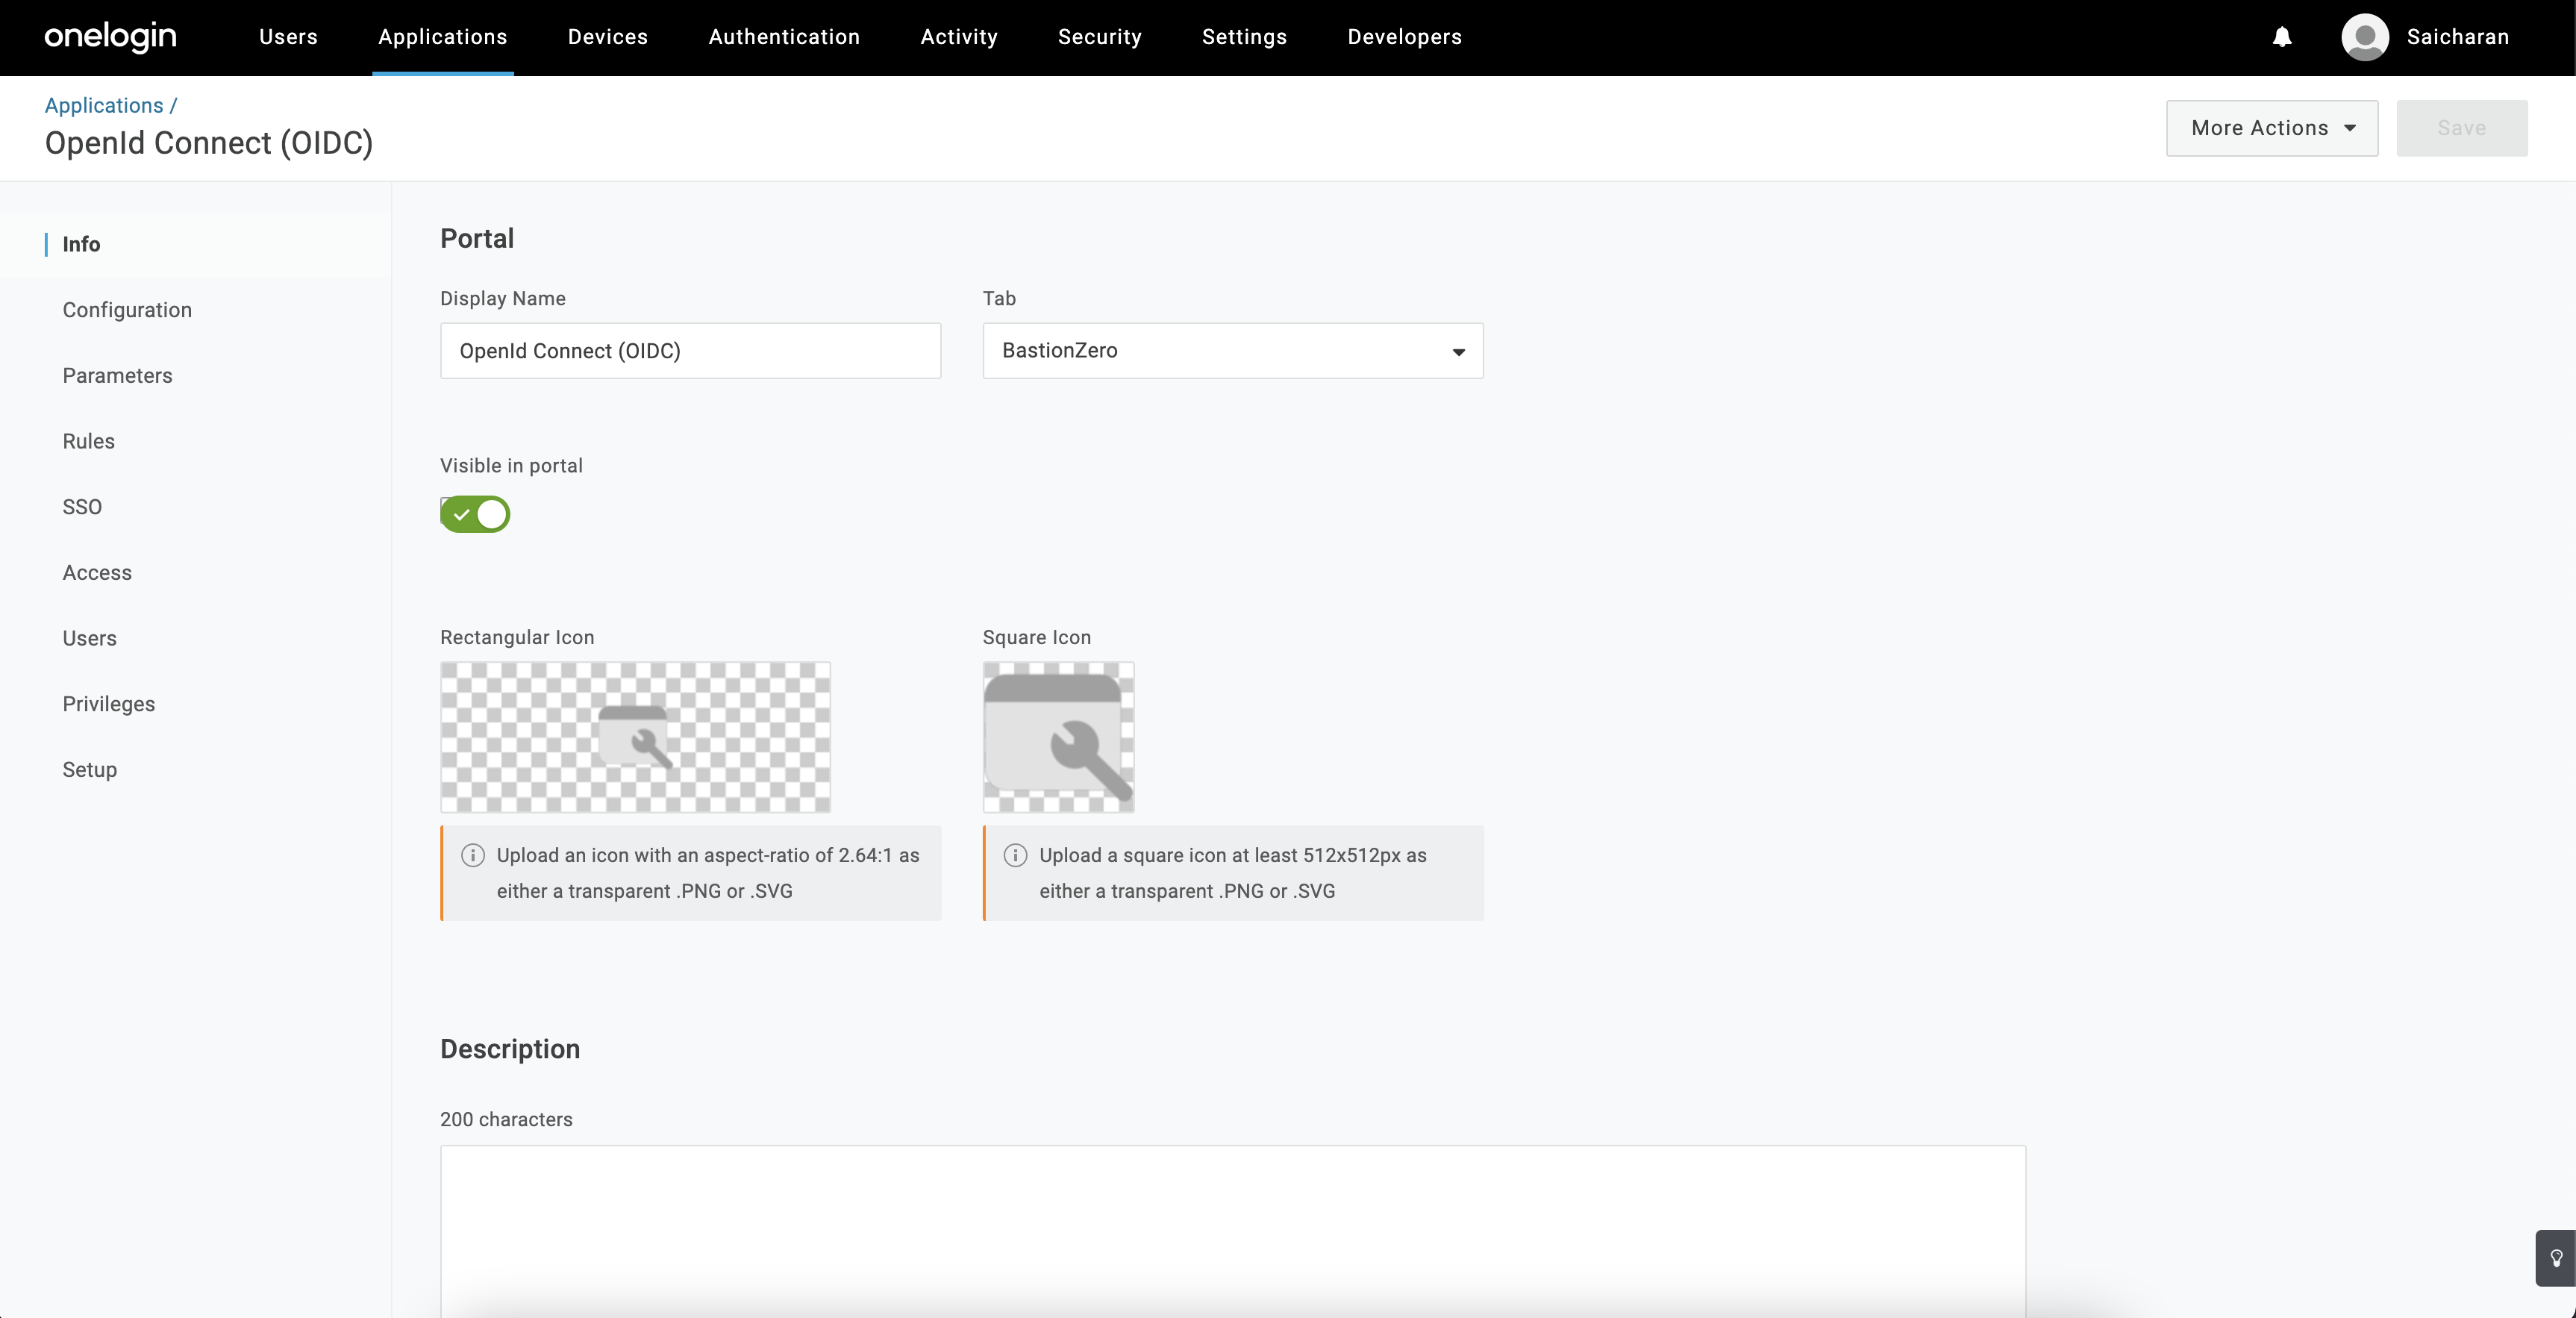Click the Save button
The width and height of the screenshot is (2576, 1318).
2462,128
